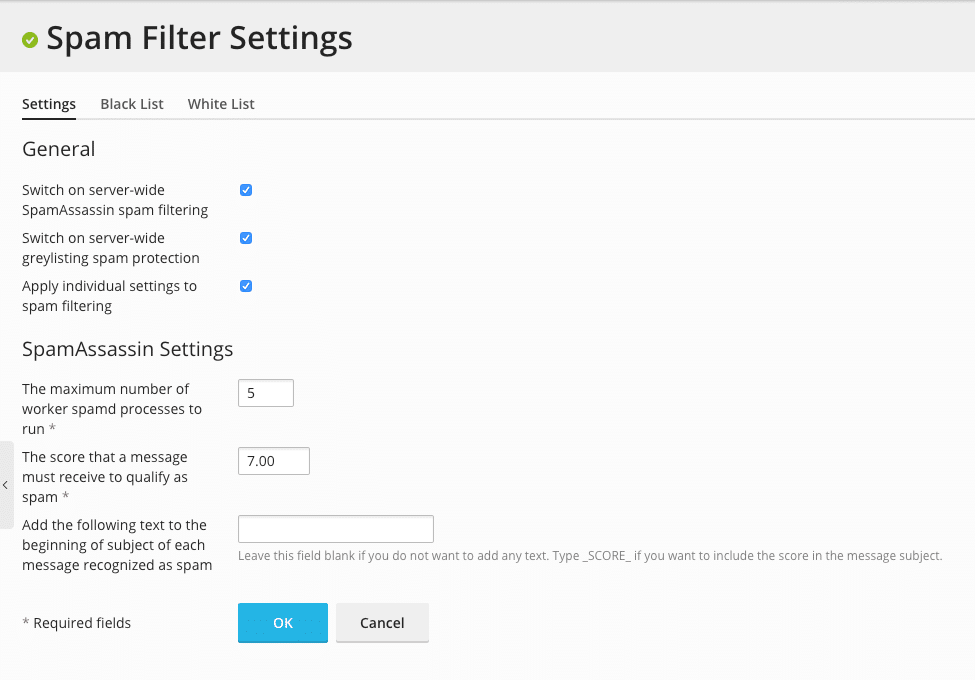
Task: Expand the sidebar with the left chevron
Action: pyautogui.click(x=6, y=485)
